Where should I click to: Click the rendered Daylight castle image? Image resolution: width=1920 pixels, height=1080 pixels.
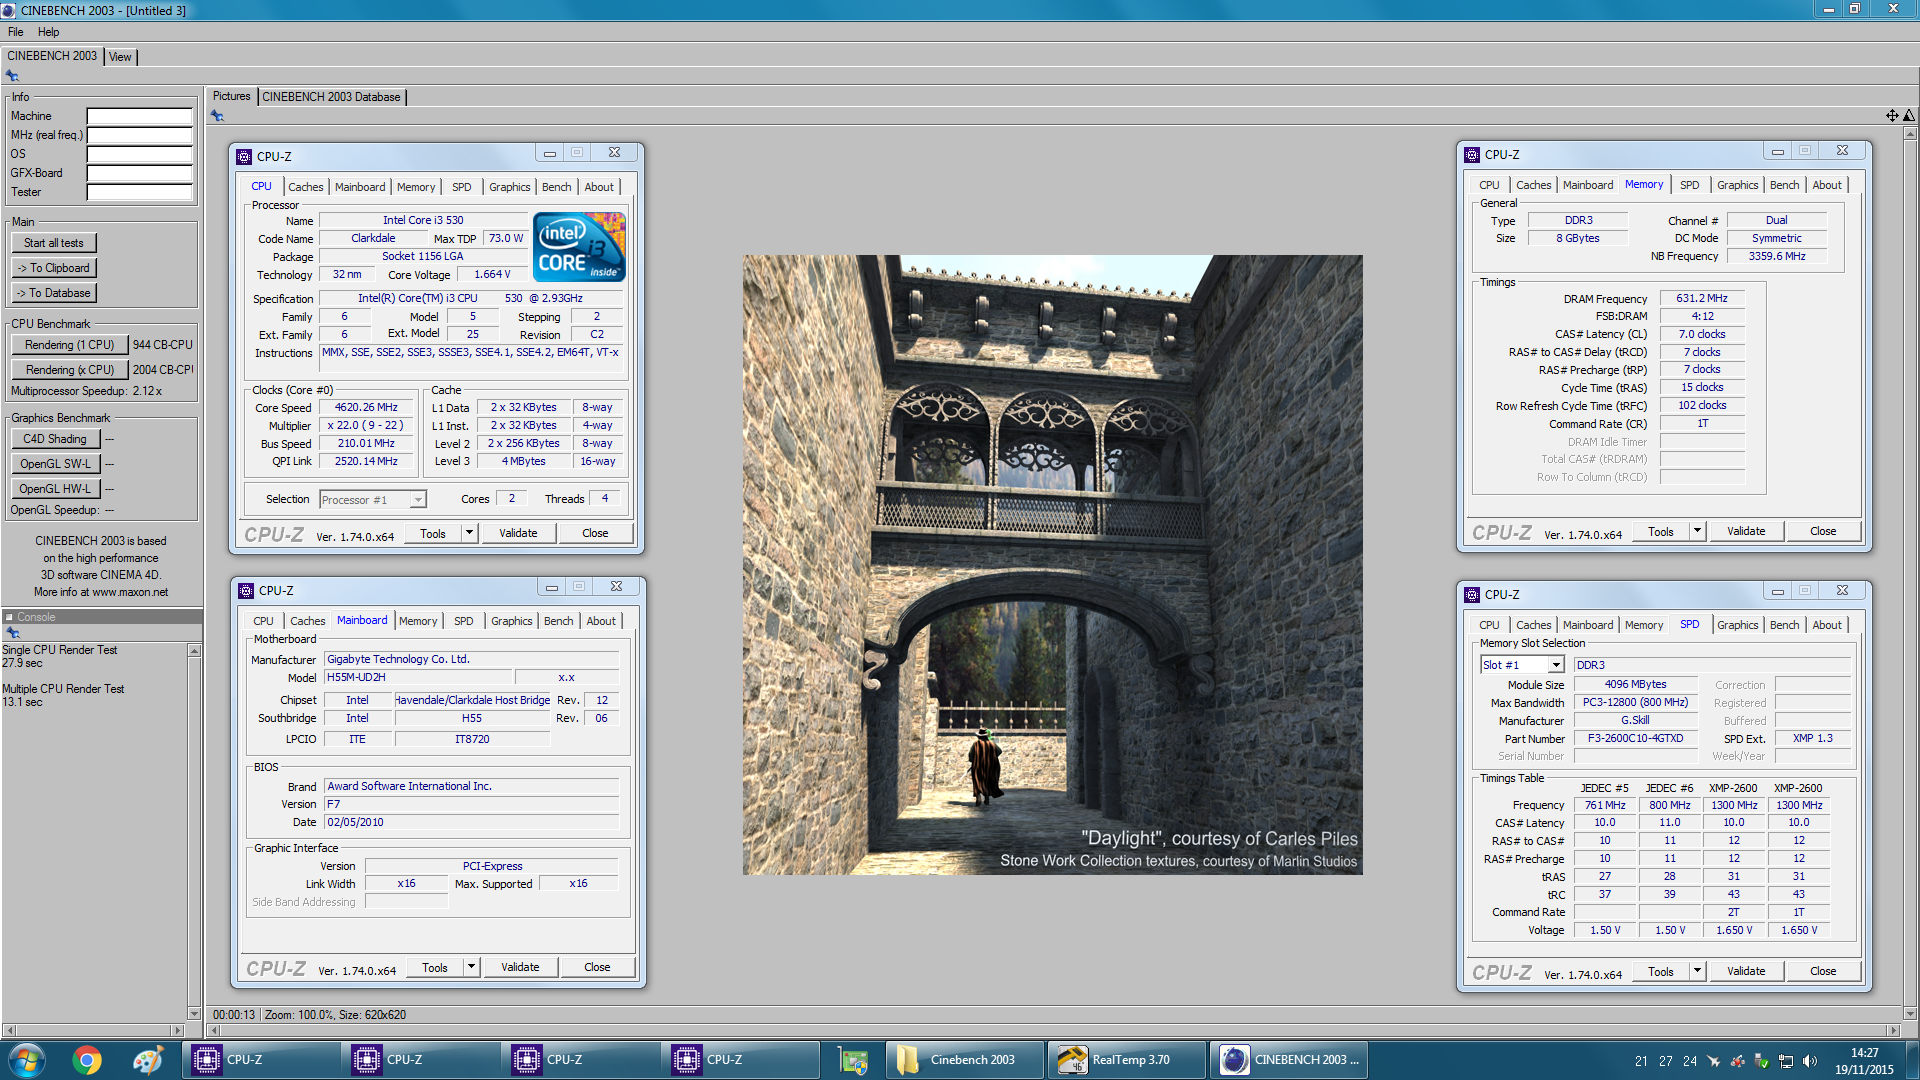point(1052,565)
